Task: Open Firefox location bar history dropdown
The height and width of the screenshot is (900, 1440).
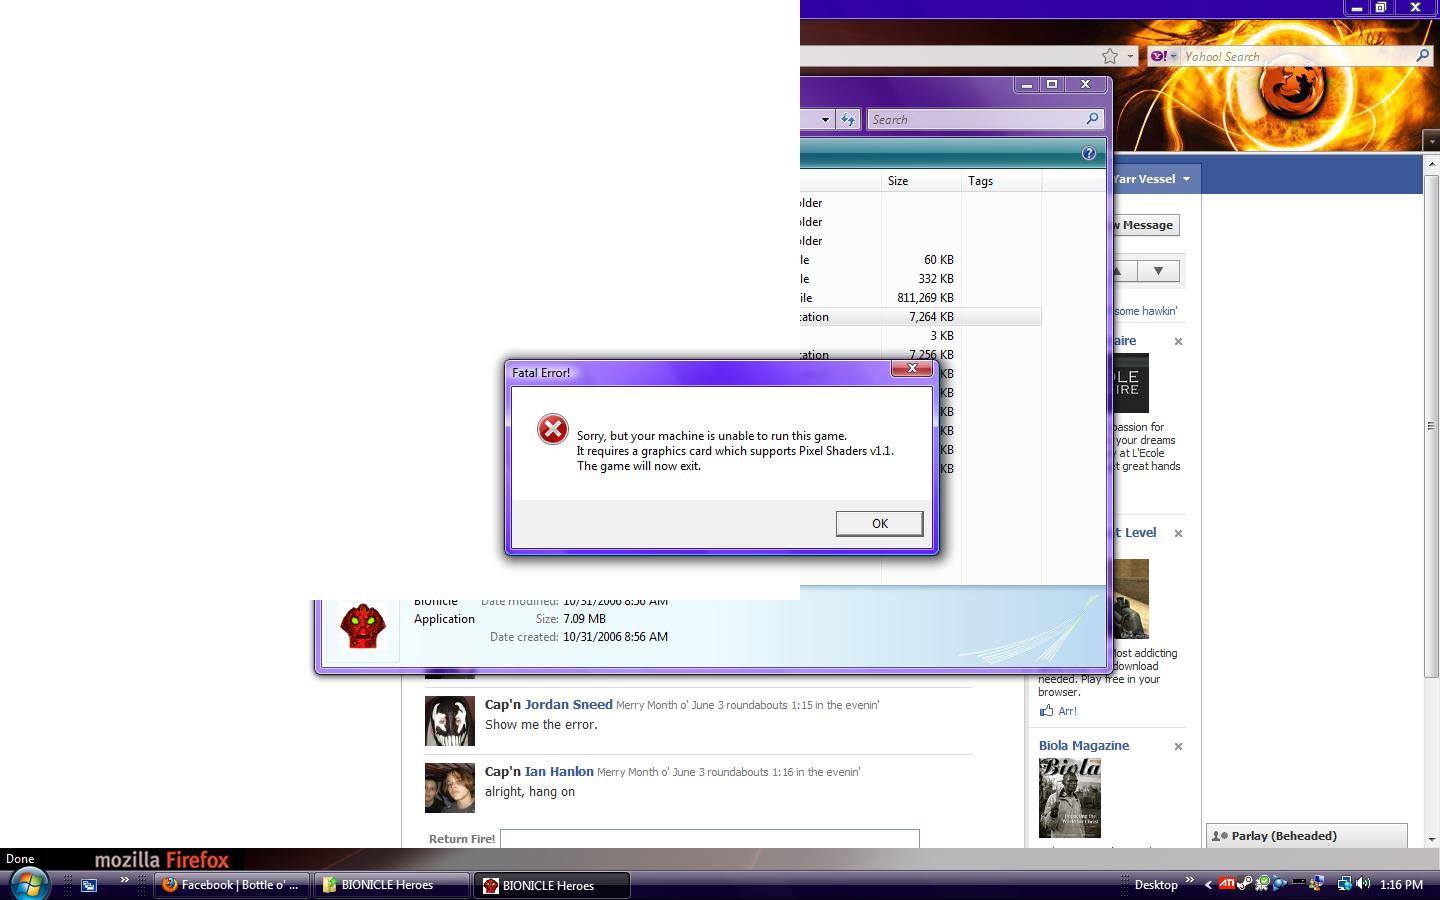Action: [x=1130, y=56]
